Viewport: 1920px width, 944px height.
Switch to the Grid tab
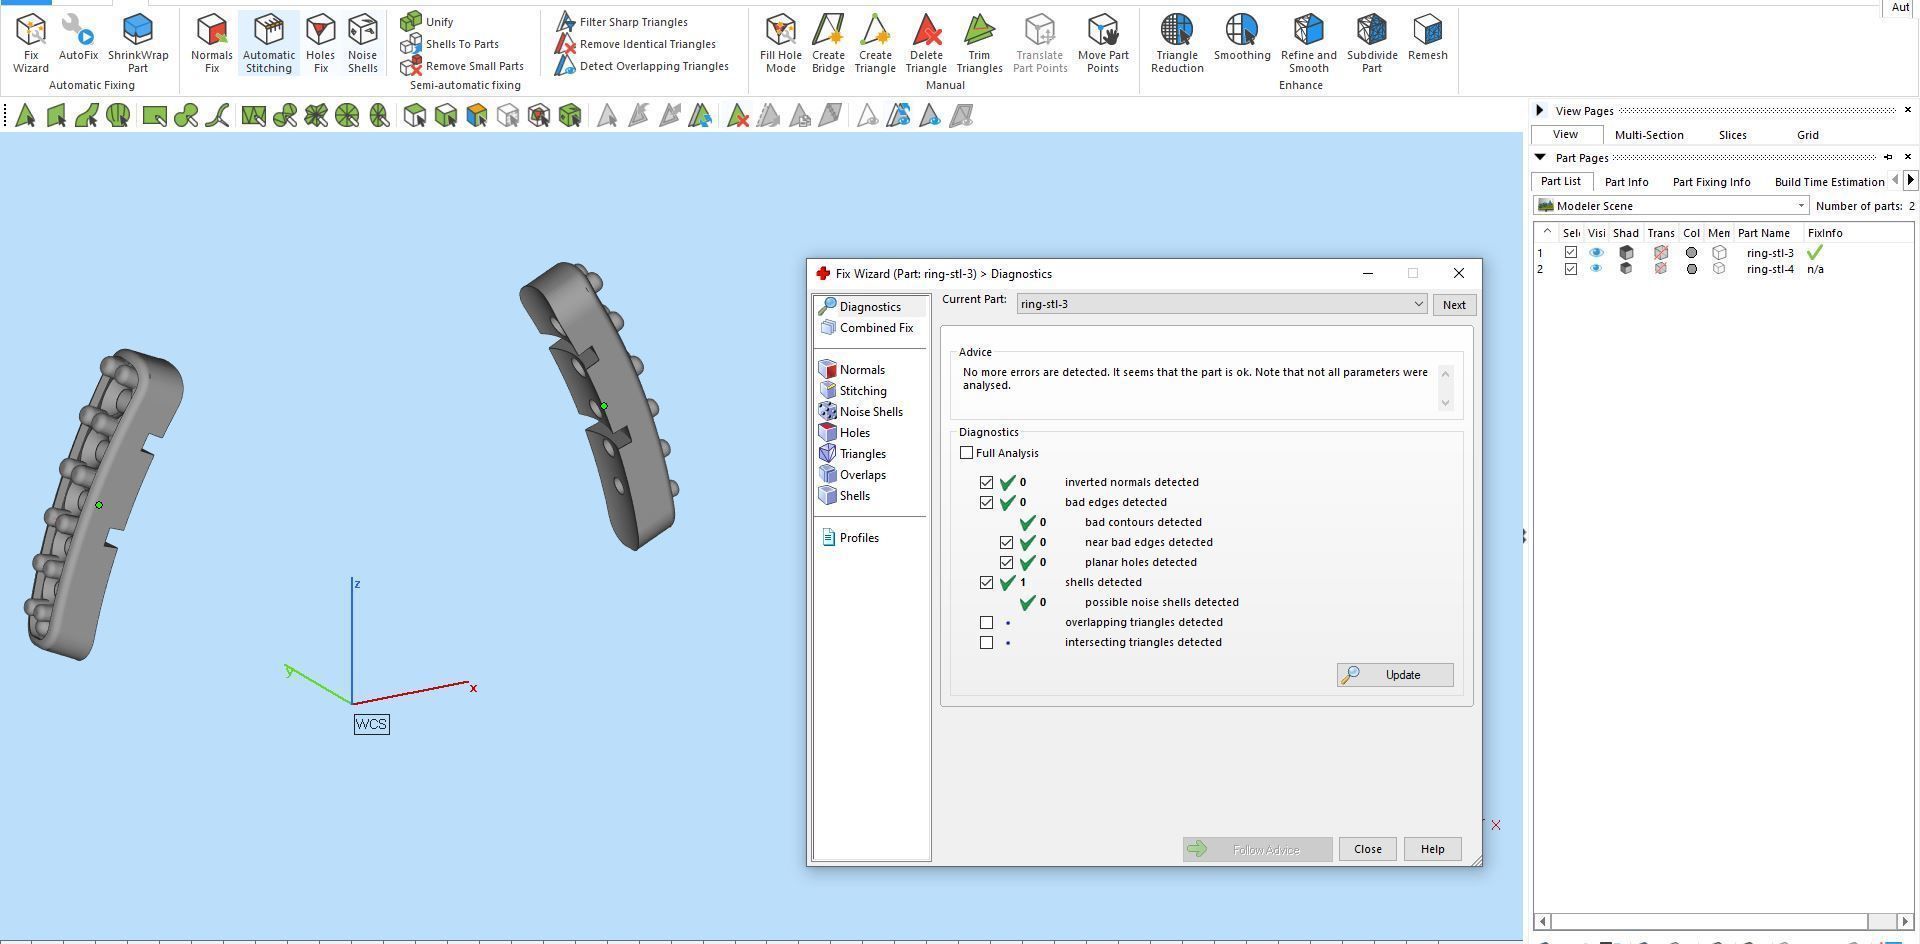(1808, 135)
